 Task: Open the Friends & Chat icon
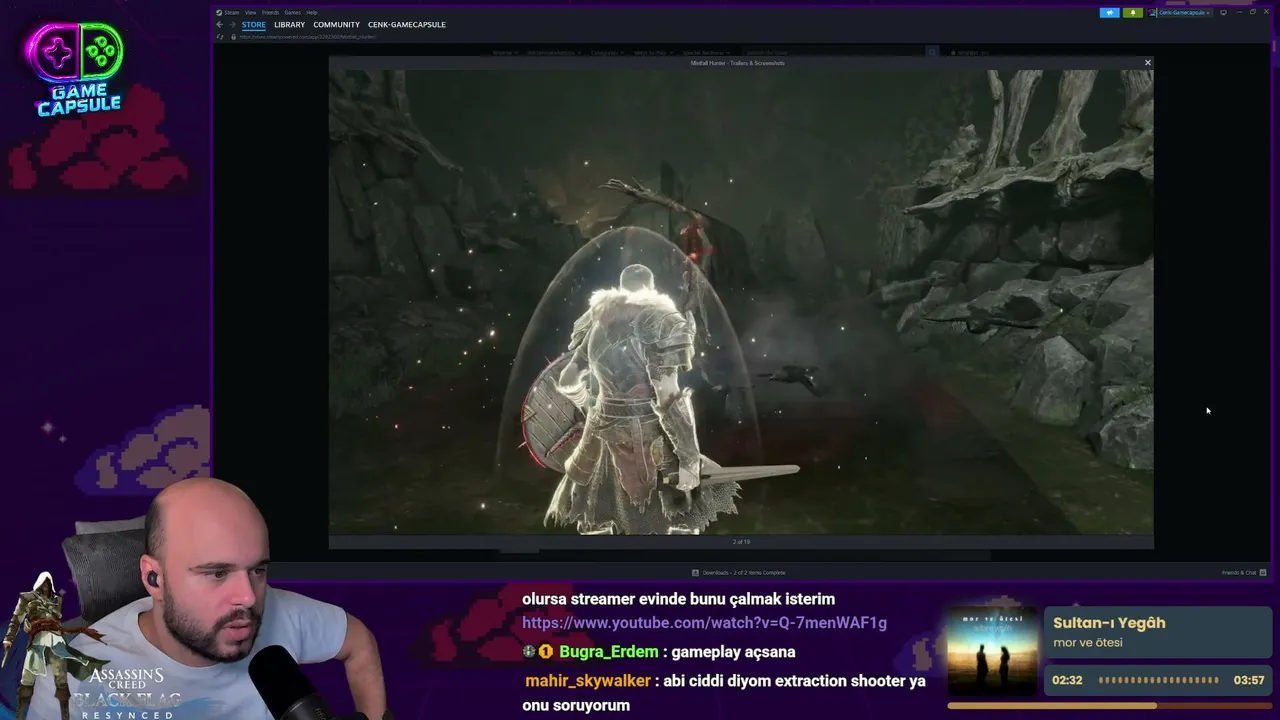(1263, 573)
